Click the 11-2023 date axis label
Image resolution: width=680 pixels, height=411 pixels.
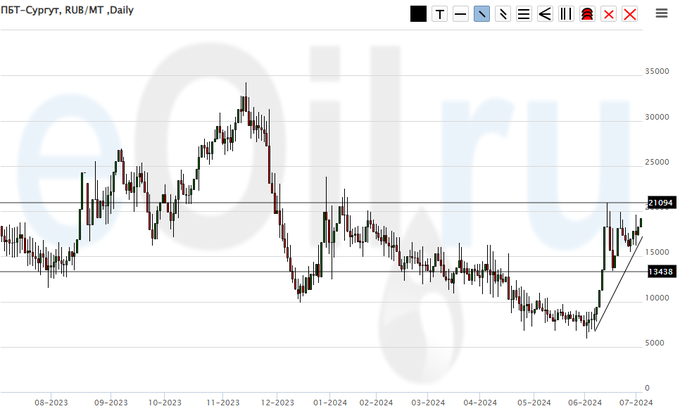point(222,402)
